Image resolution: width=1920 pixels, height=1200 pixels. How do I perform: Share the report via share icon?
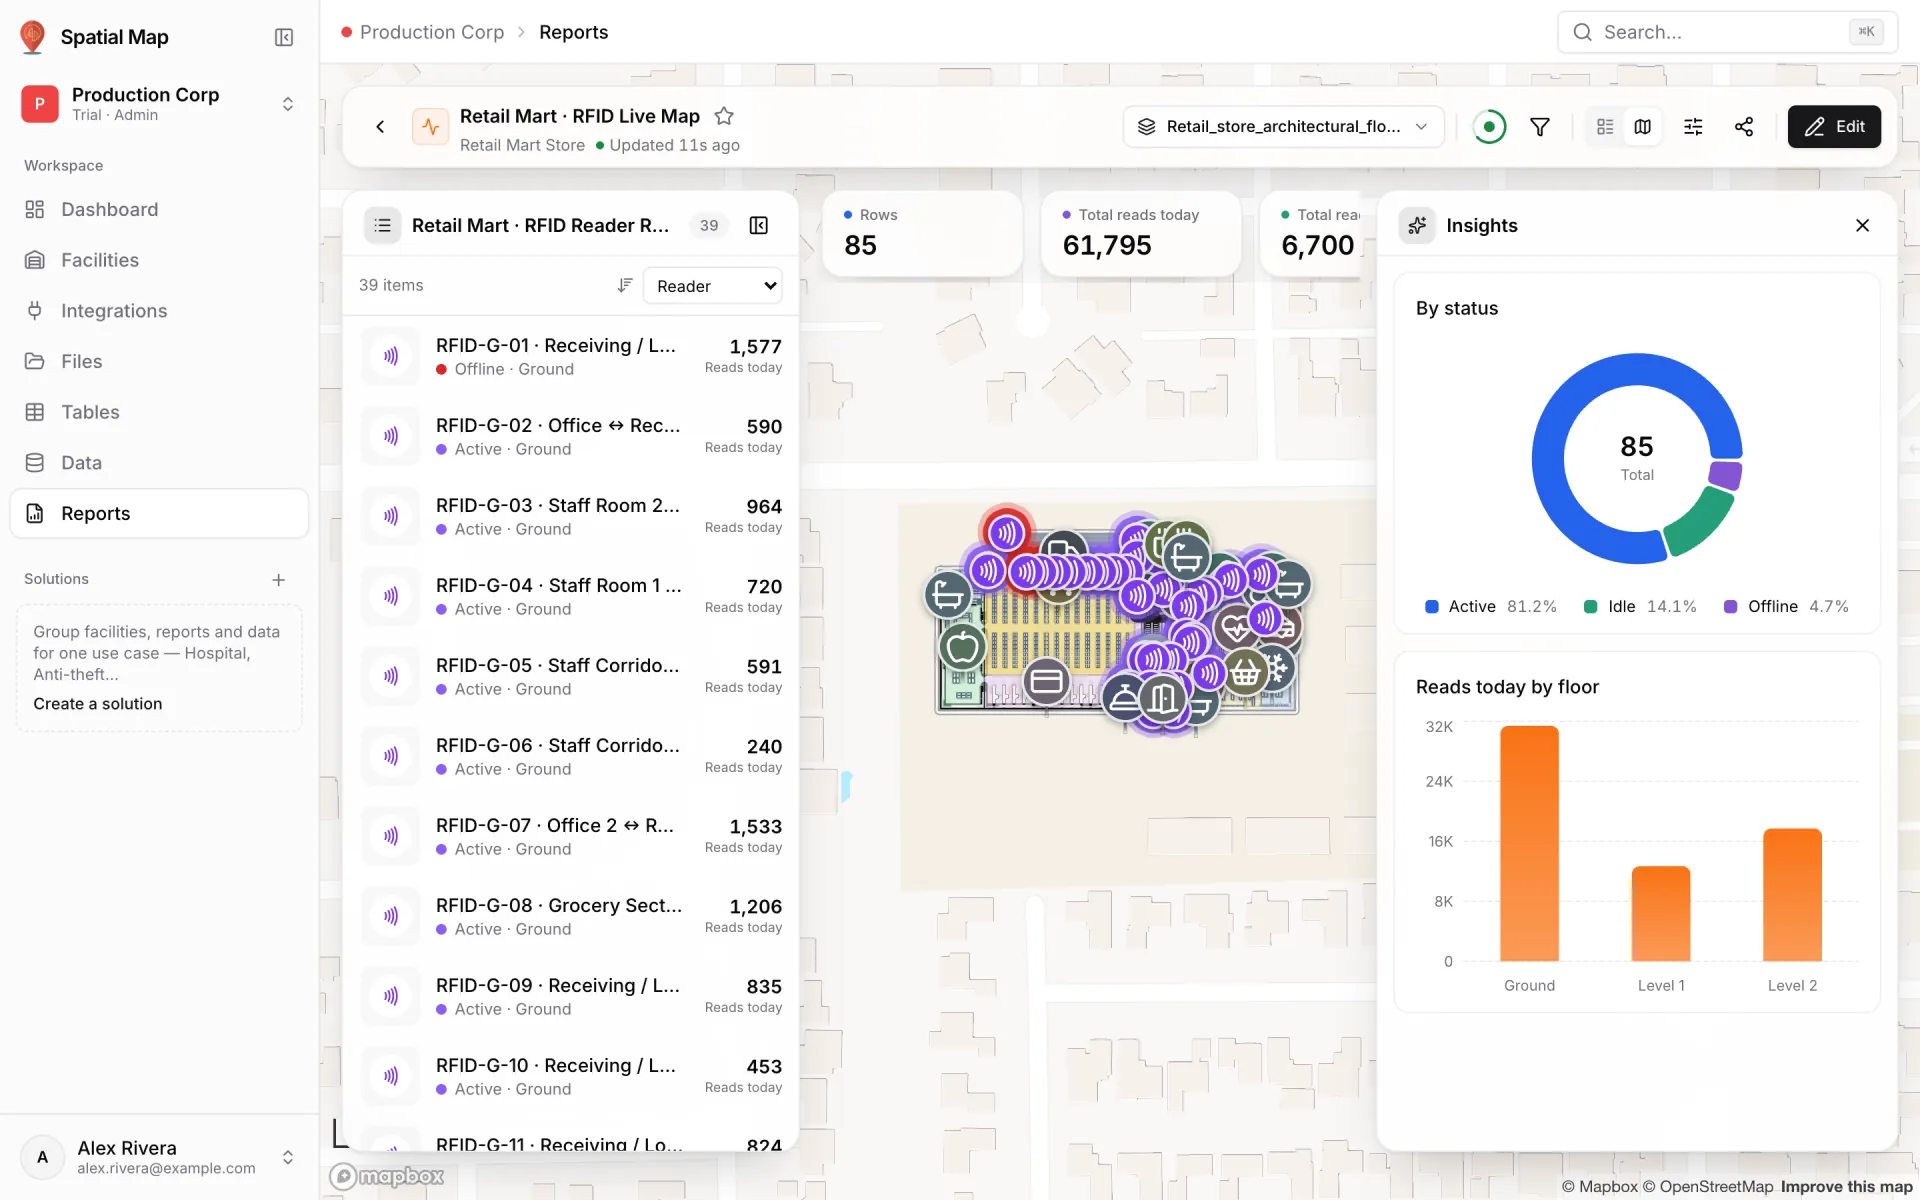tap(1744, 127)
